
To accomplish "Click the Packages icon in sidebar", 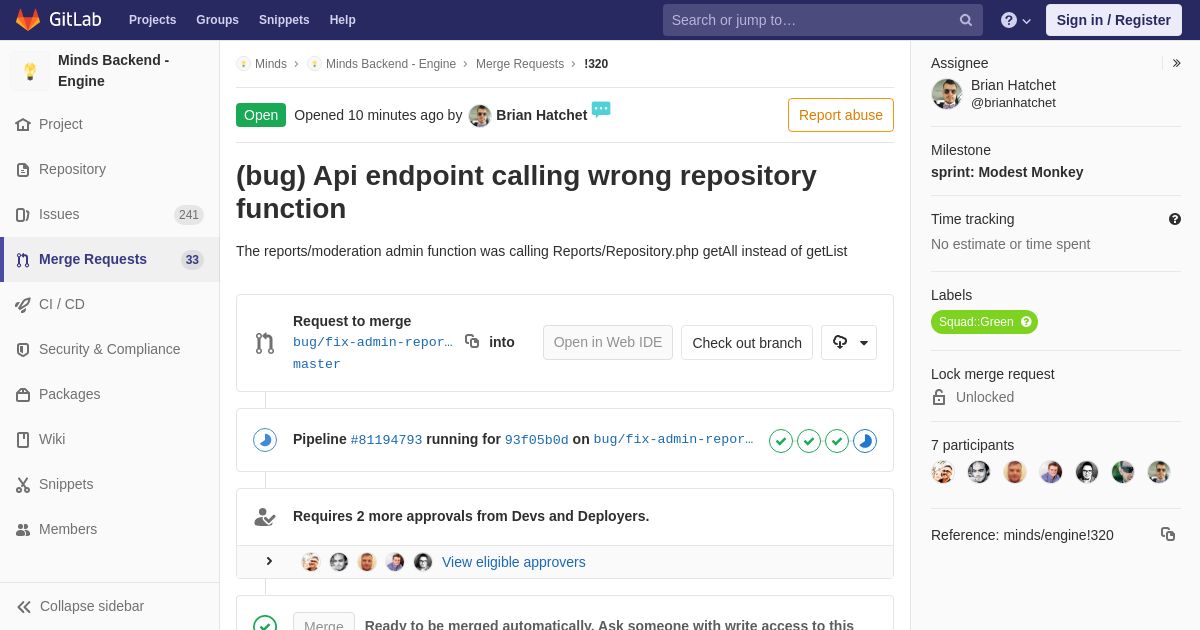I will coord(23,395).
